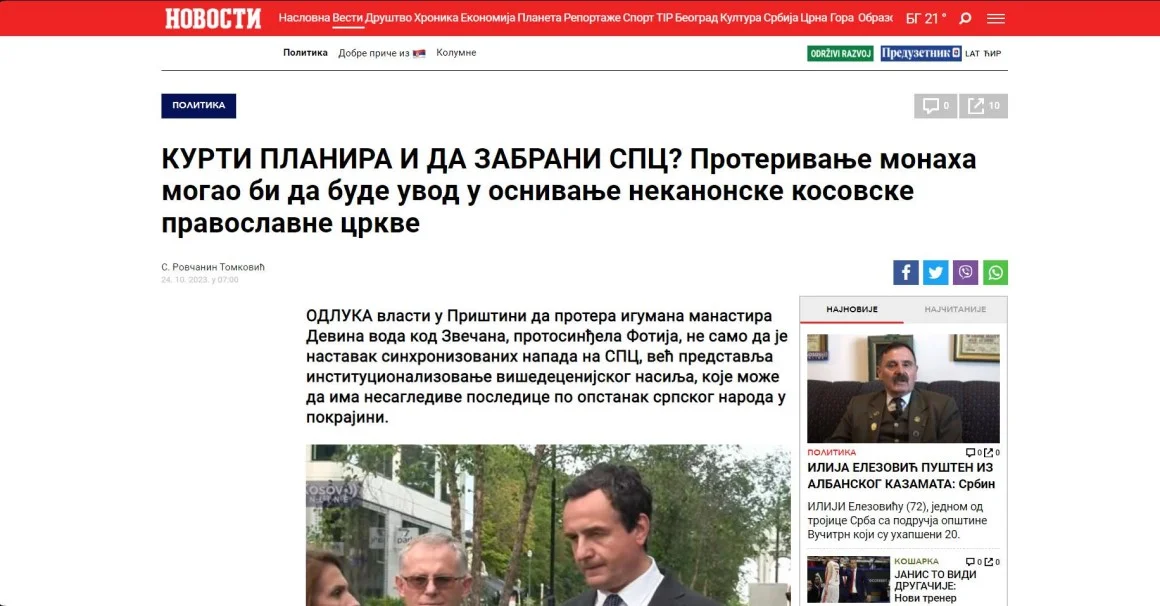This screenshot has height=606, width=1160.
Task: Open the comments counter icon
Action: coord(936,106)
